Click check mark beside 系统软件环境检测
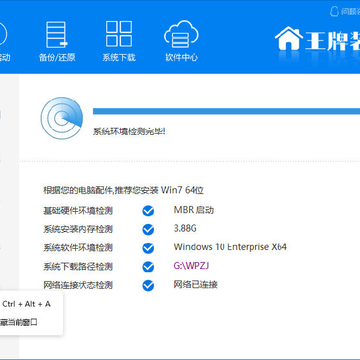Image resolution: width=360 pixels, height=360 pixels. click(148, 248)
